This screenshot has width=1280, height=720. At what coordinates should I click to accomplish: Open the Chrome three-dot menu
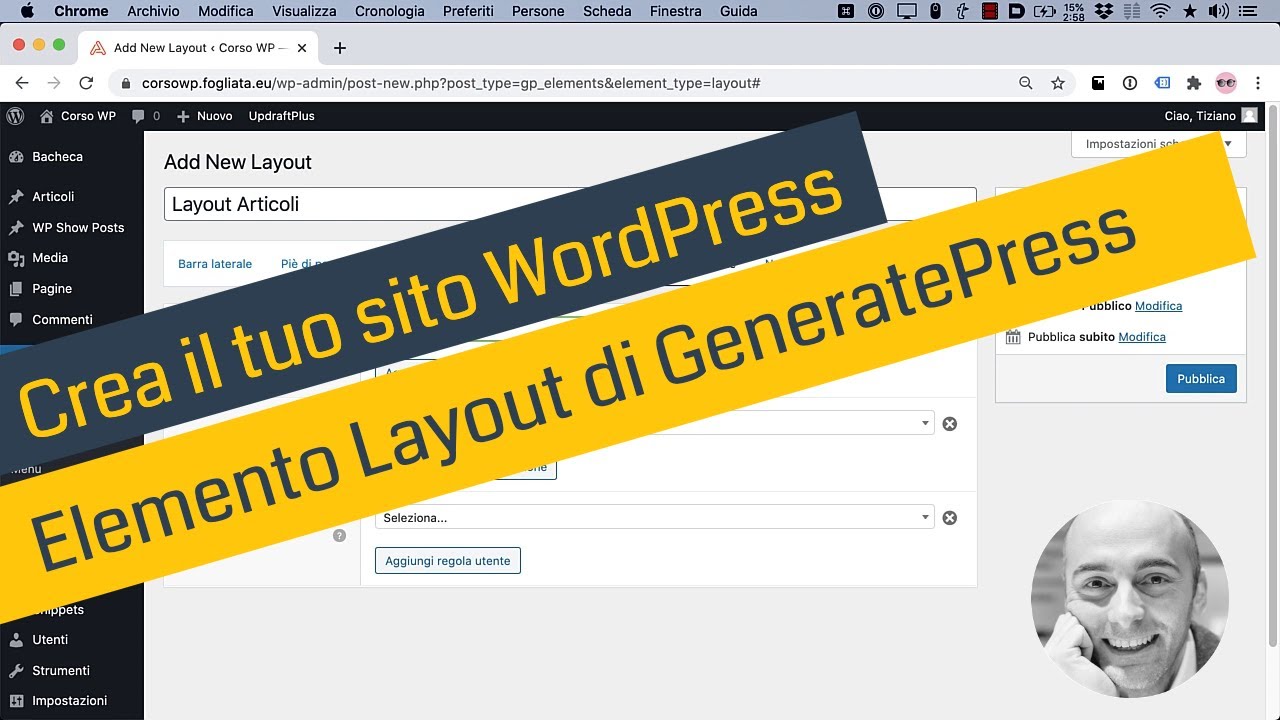1258,83
